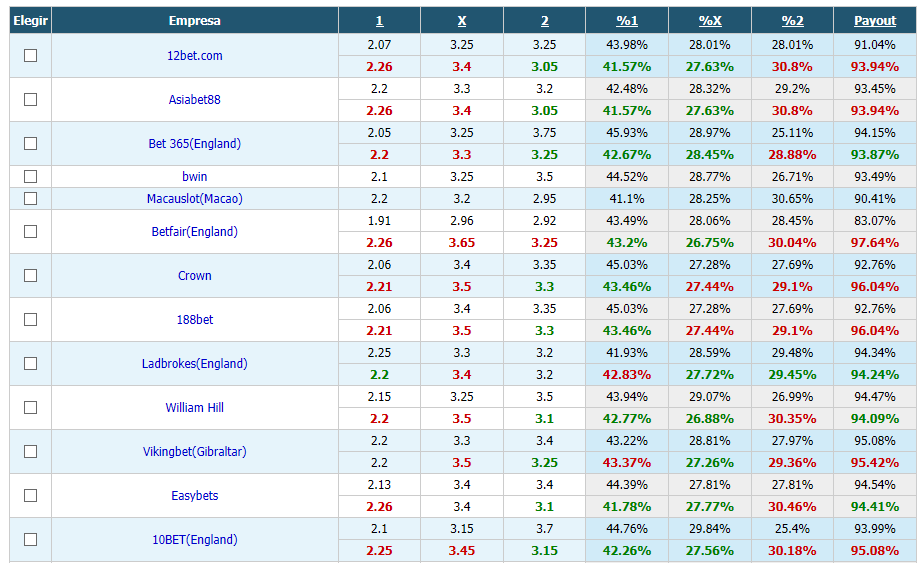Click bwin's 3.5 away odds

544,177
